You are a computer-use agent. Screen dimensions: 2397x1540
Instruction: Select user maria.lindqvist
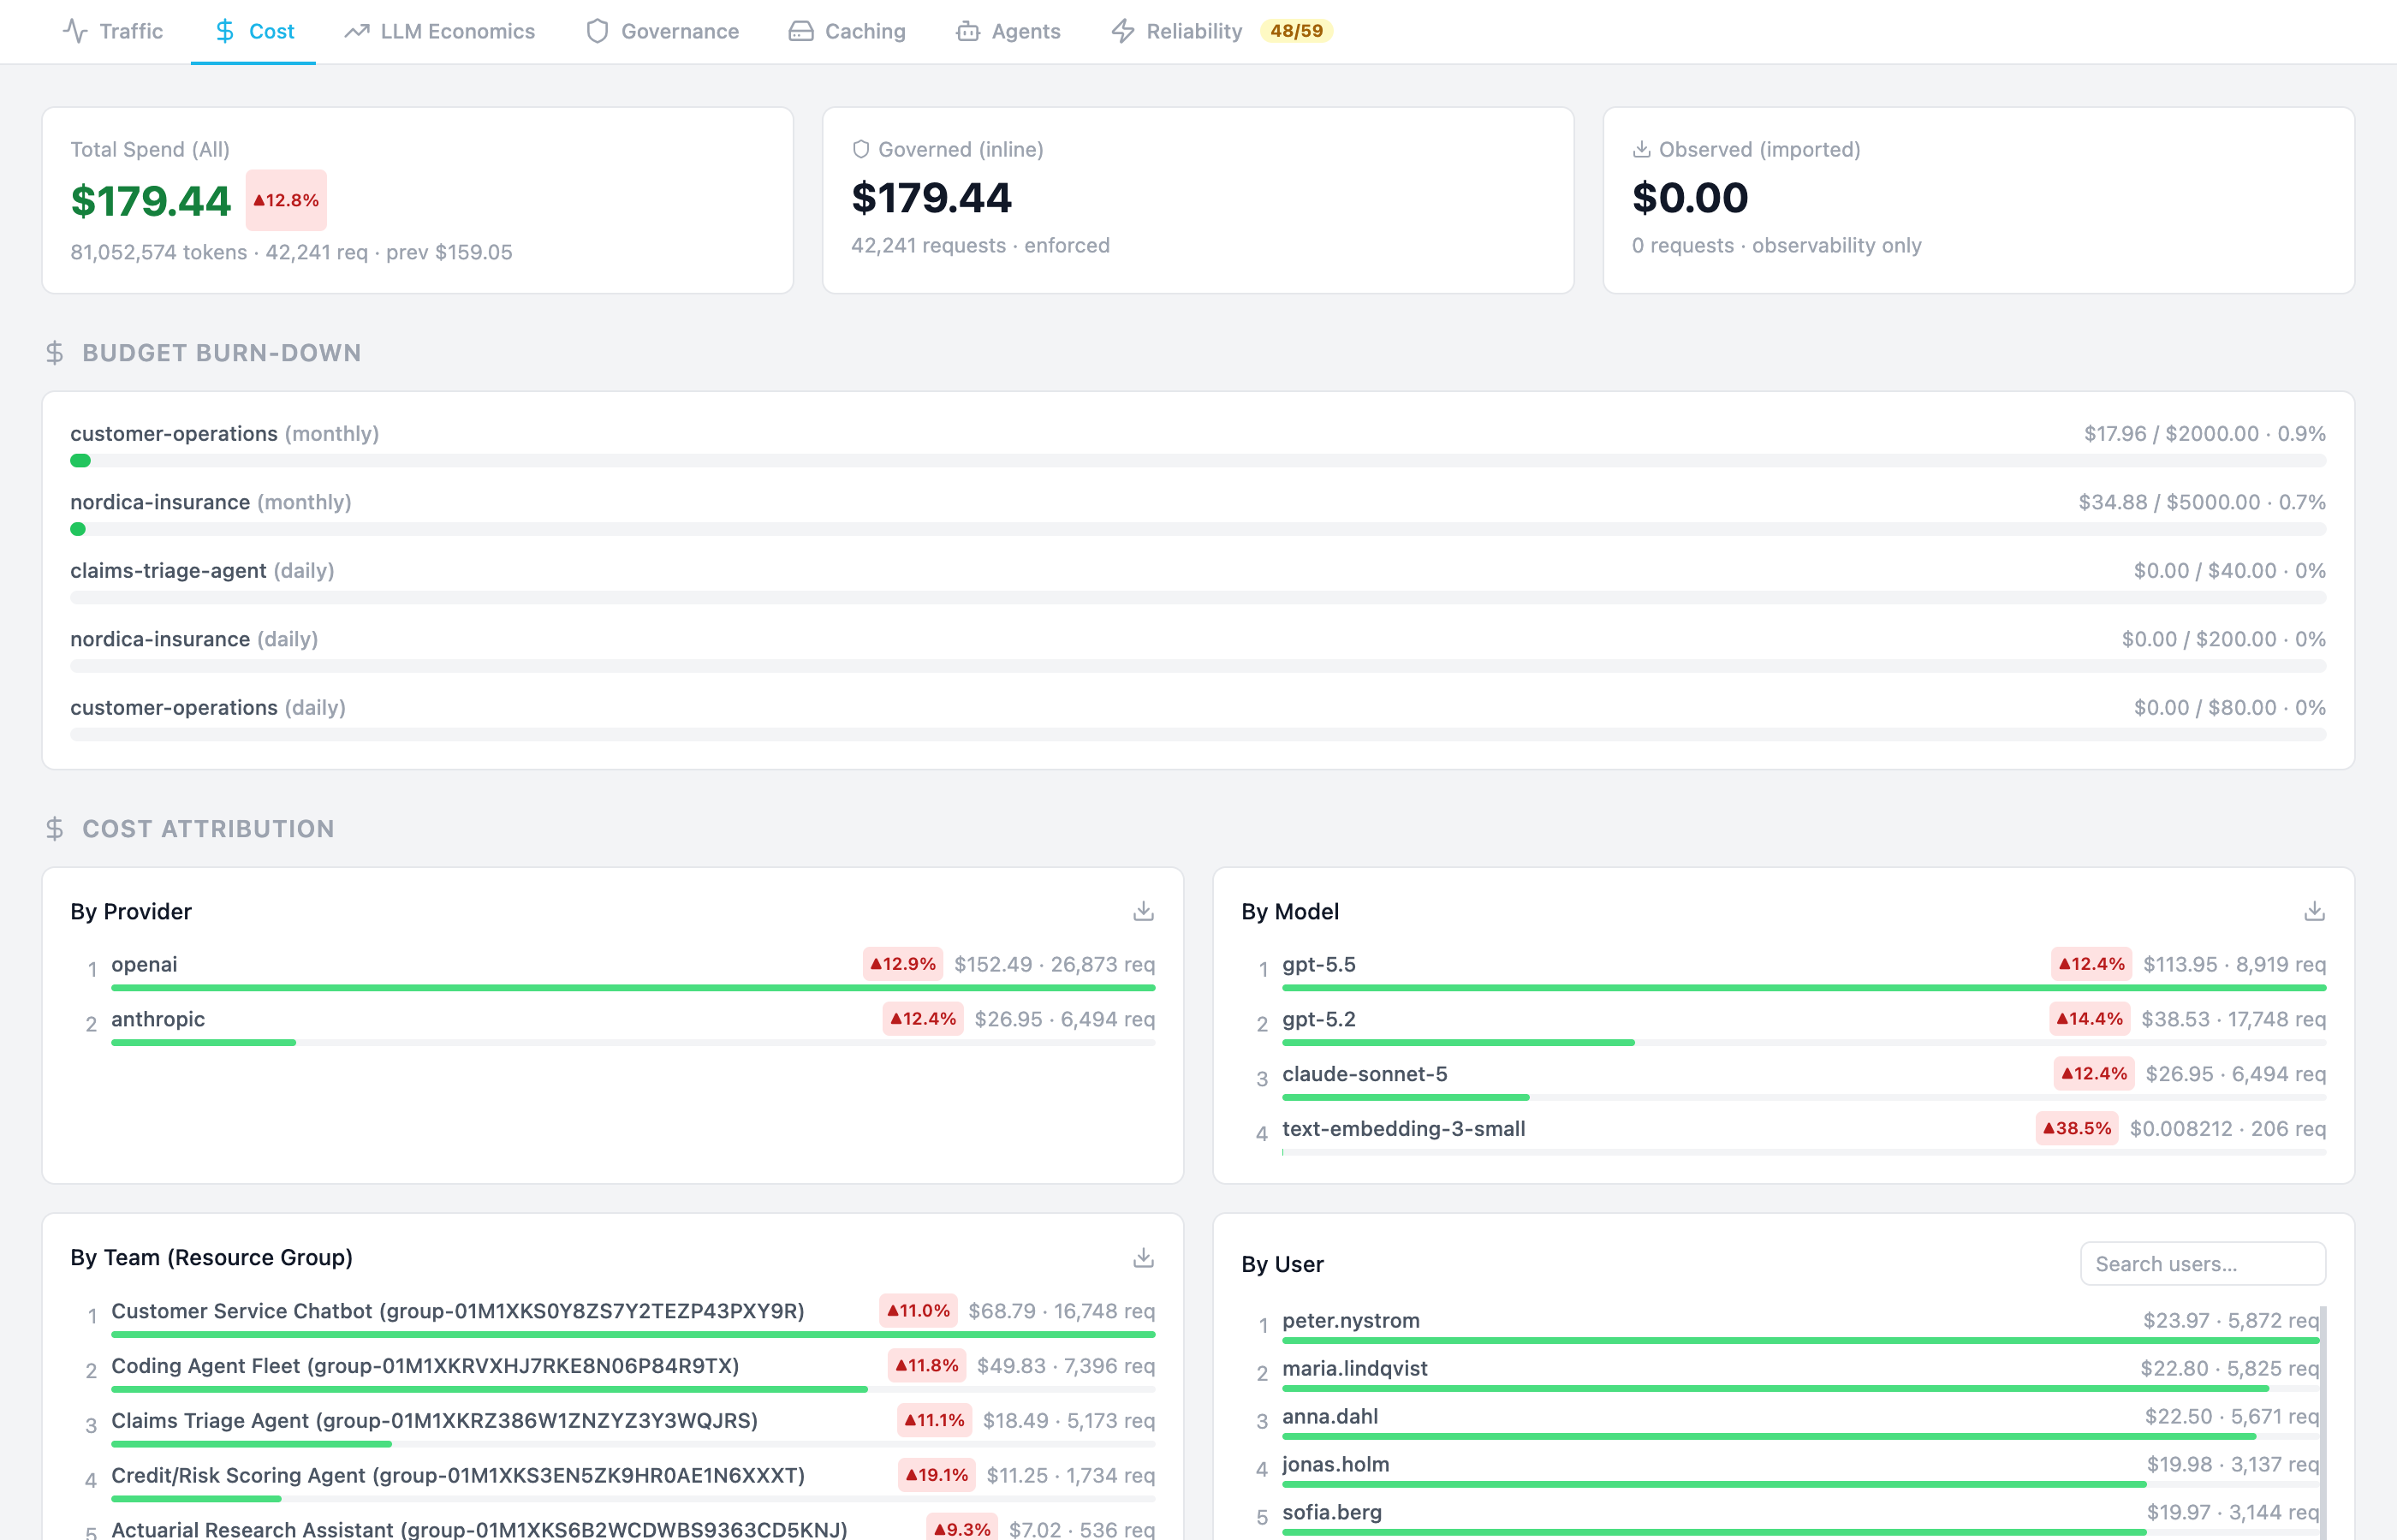coord(1780,1373)
